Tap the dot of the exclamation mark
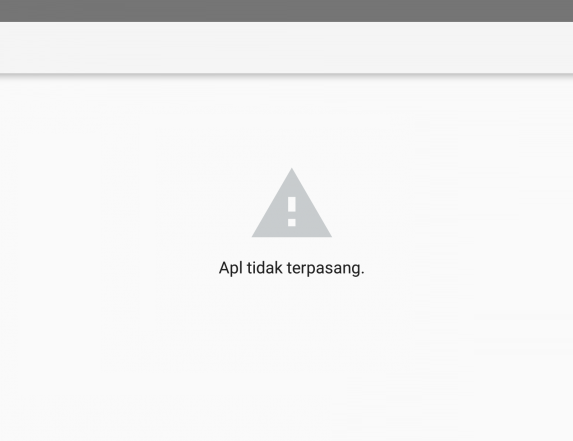Screen dimensions: 573x441 point(292,223)
